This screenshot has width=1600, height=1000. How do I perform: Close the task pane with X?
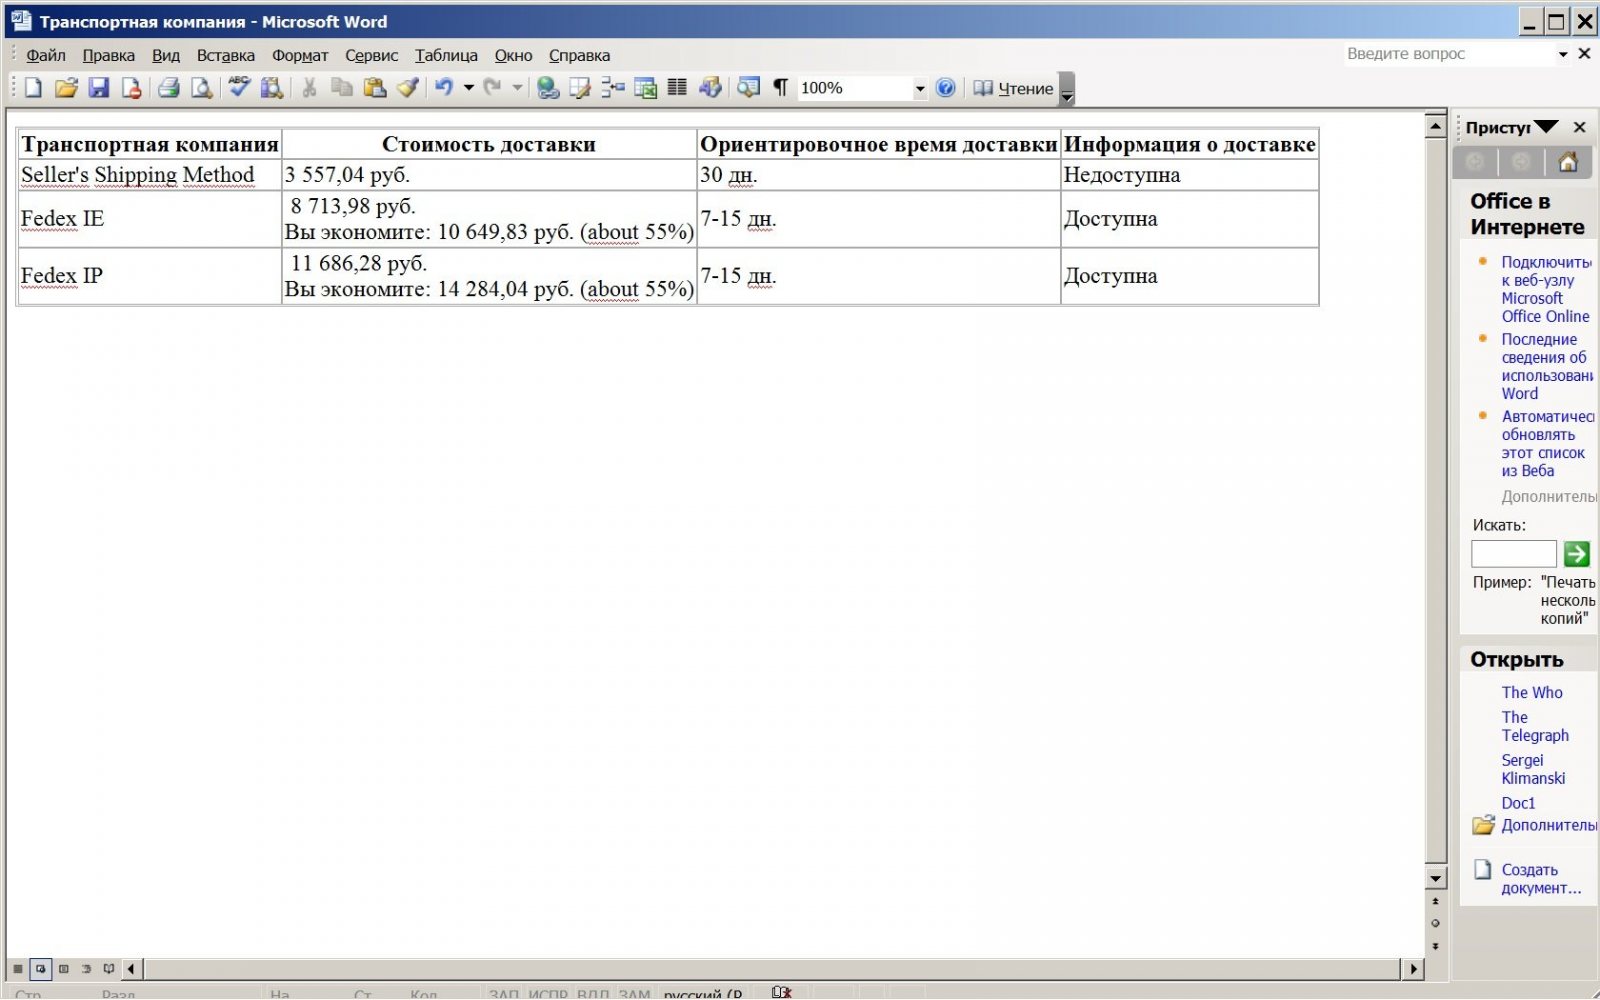1580,127
